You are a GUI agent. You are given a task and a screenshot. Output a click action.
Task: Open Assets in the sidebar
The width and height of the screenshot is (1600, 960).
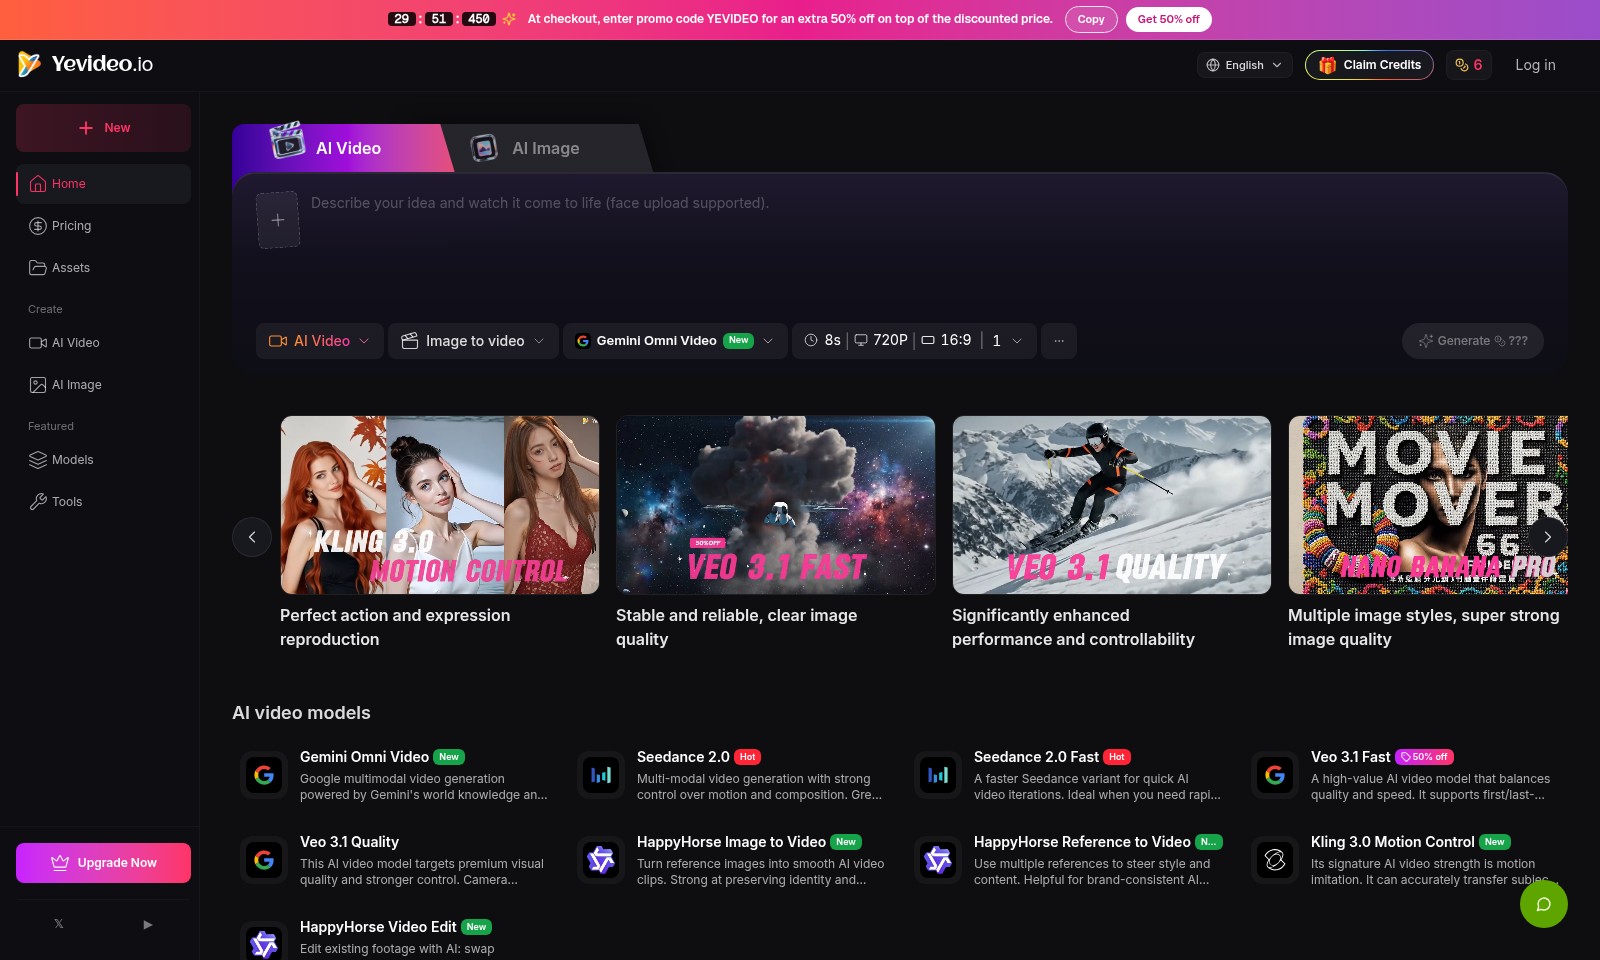pyautogui.click(x=103, y=268)
